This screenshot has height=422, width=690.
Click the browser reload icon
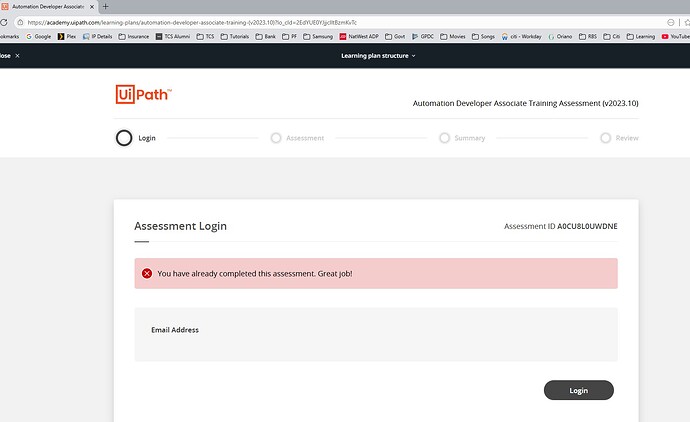(4, 22)
